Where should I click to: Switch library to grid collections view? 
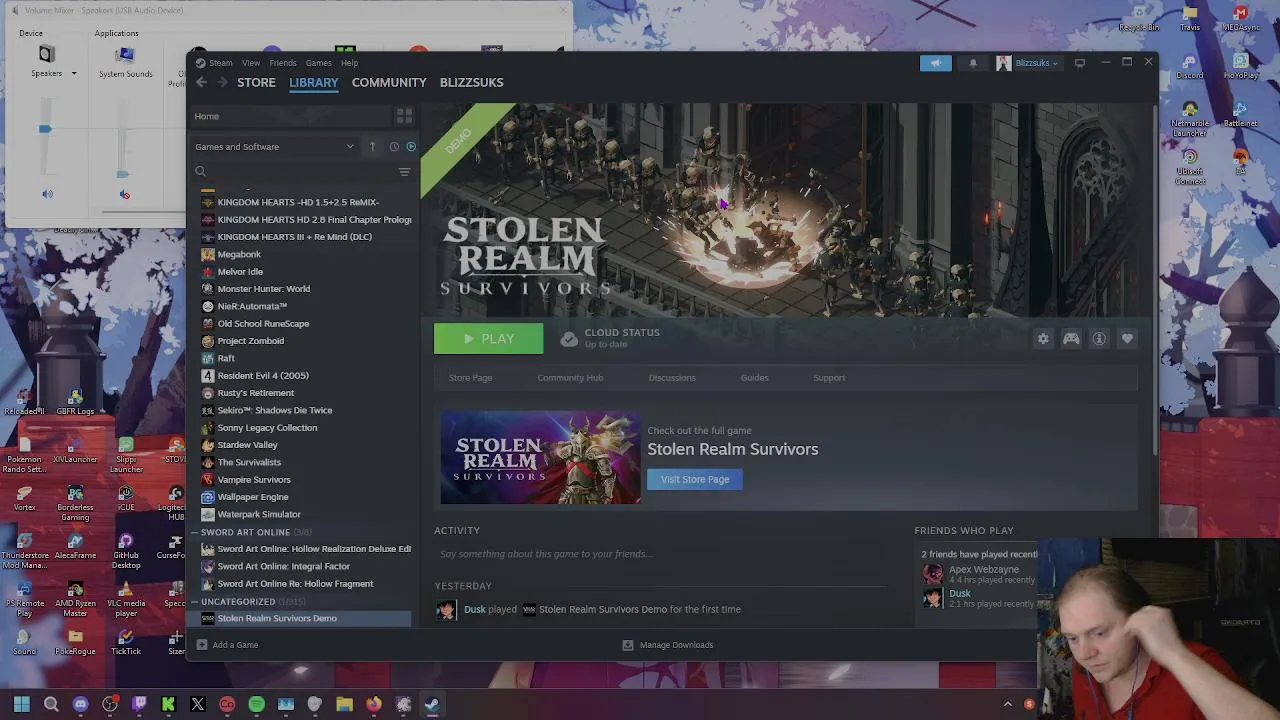[404, 116]
